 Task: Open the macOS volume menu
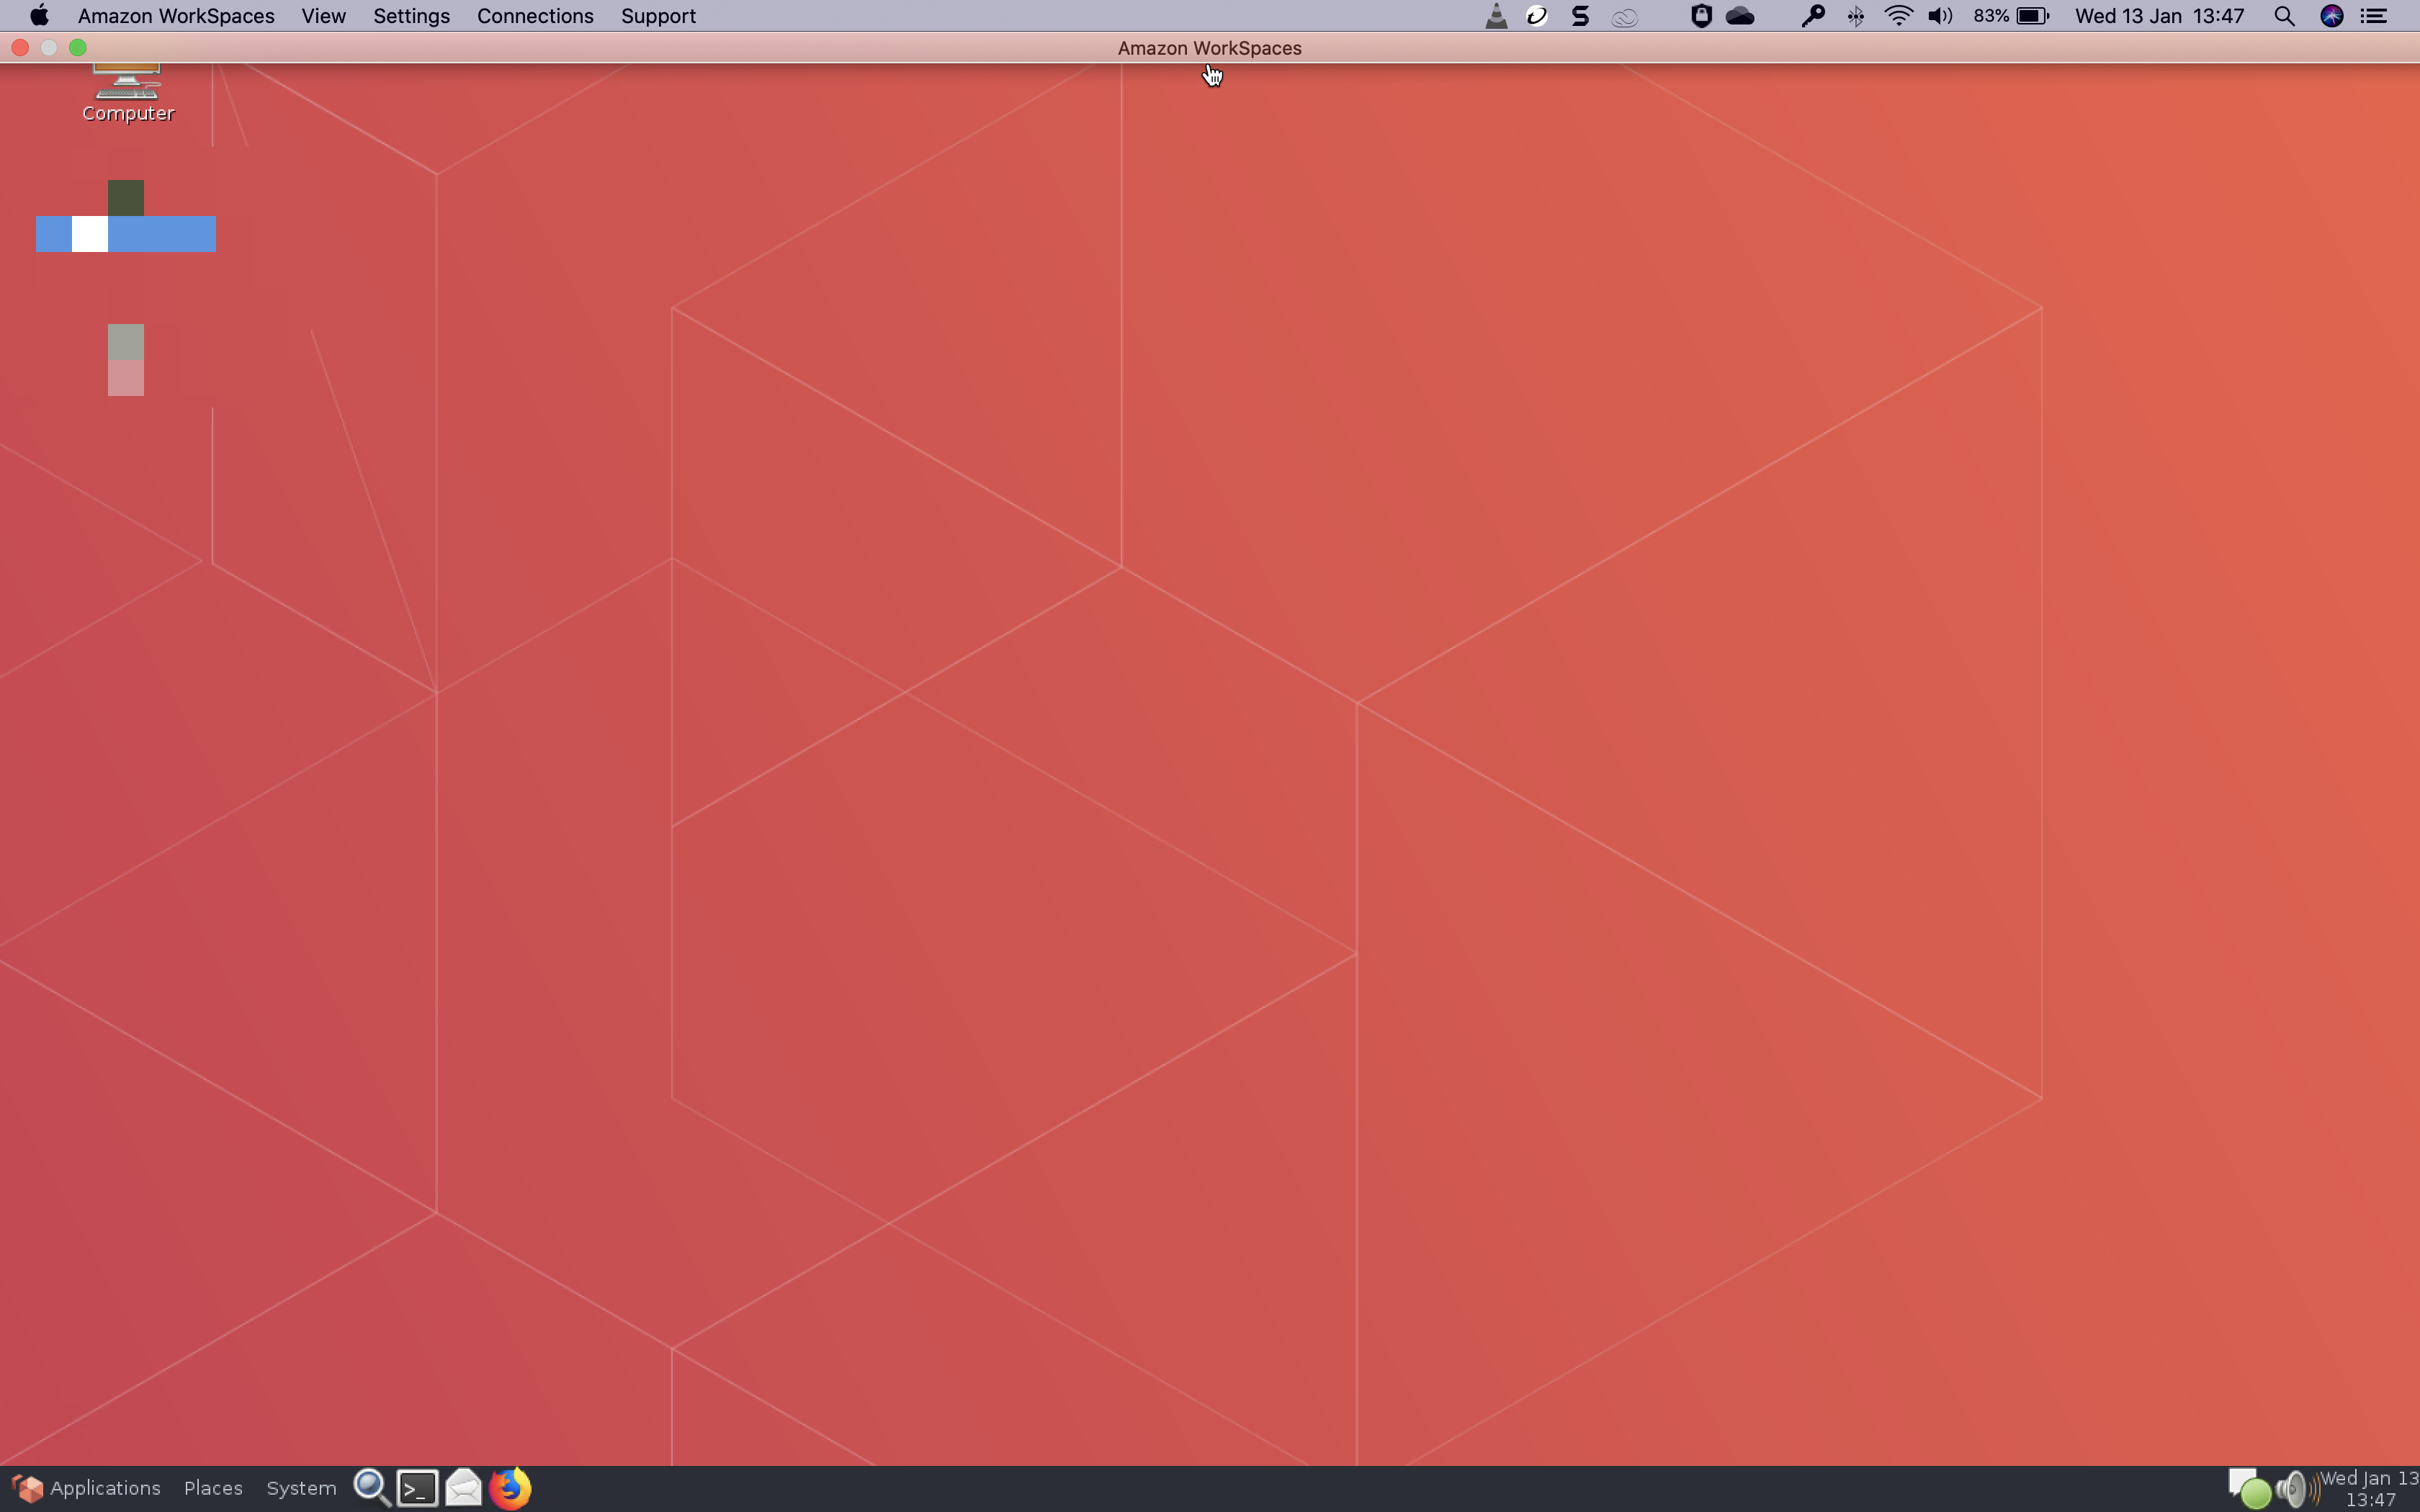[1940, 16]
